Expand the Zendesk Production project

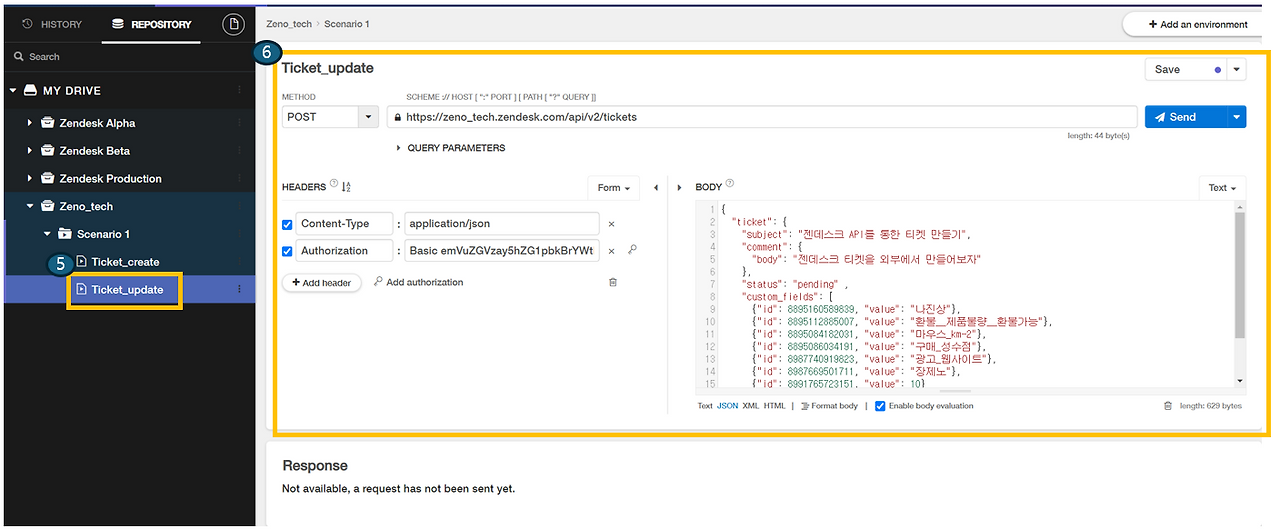tap(30, 179)
